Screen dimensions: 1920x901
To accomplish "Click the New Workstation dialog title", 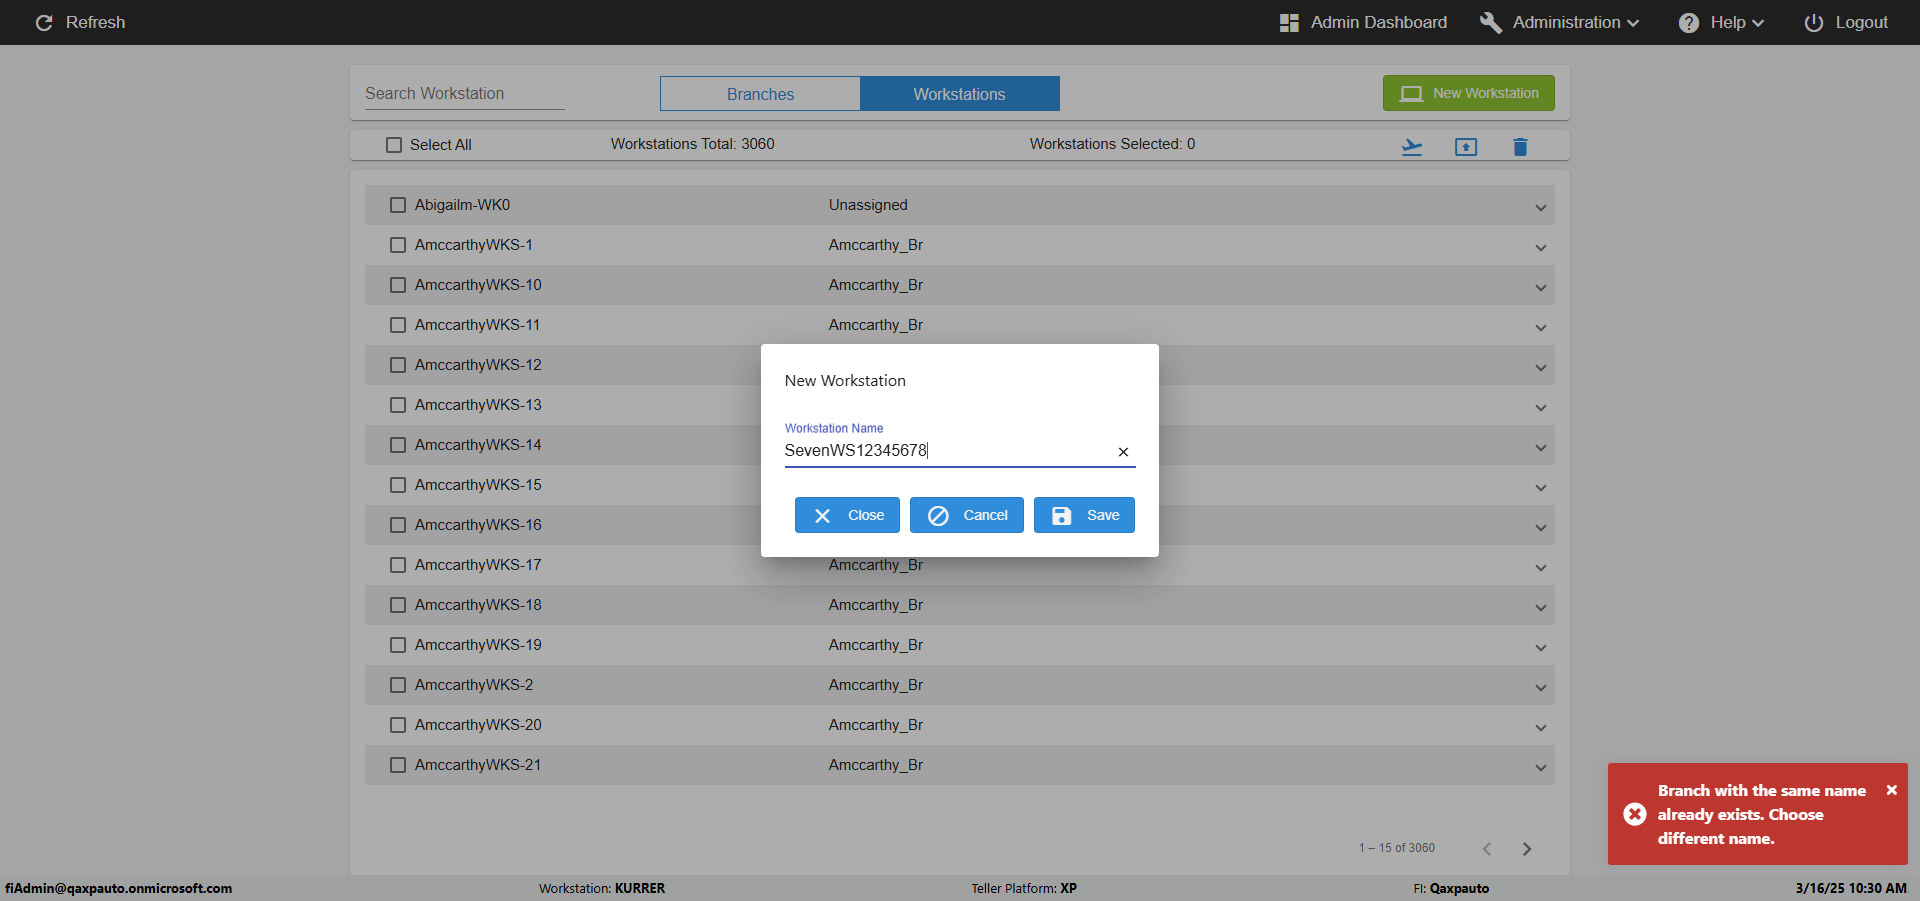I will pos(845,381).
